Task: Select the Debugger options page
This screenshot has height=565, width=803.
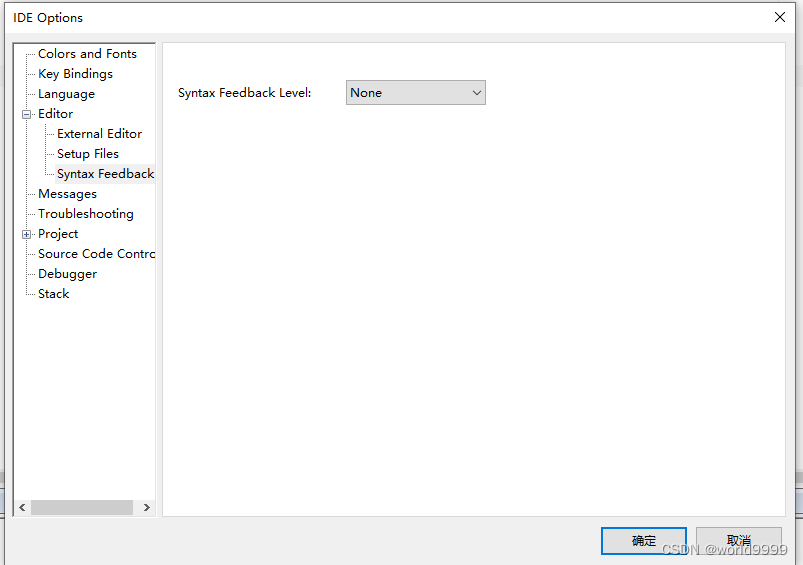Action: click(67, 274)
